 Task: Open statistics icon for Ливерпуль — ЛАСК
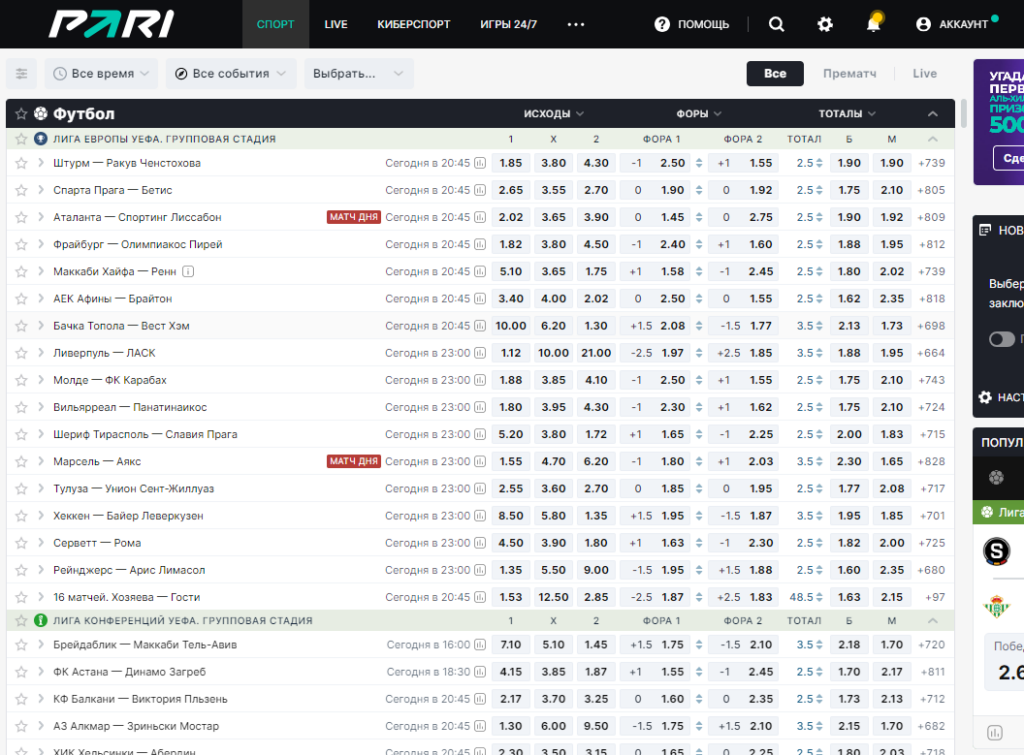click(480, 353)
